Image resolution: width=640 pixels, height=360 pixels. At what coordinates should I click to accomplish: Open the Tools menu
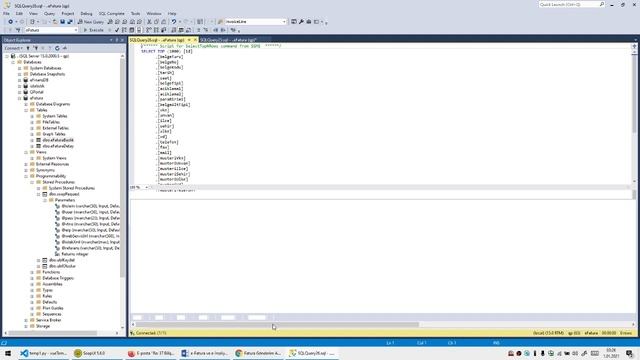coord(135,13)
